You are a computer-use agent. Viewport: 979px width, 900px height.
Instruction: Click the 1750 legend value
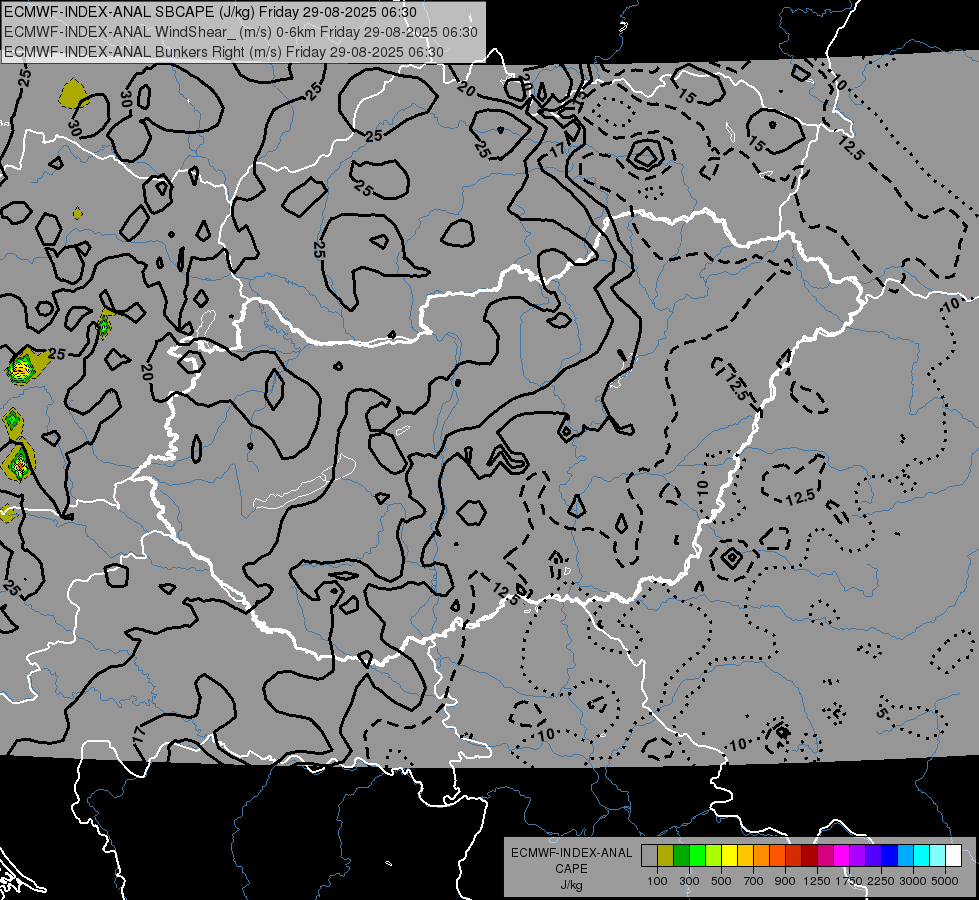point(849,881)
